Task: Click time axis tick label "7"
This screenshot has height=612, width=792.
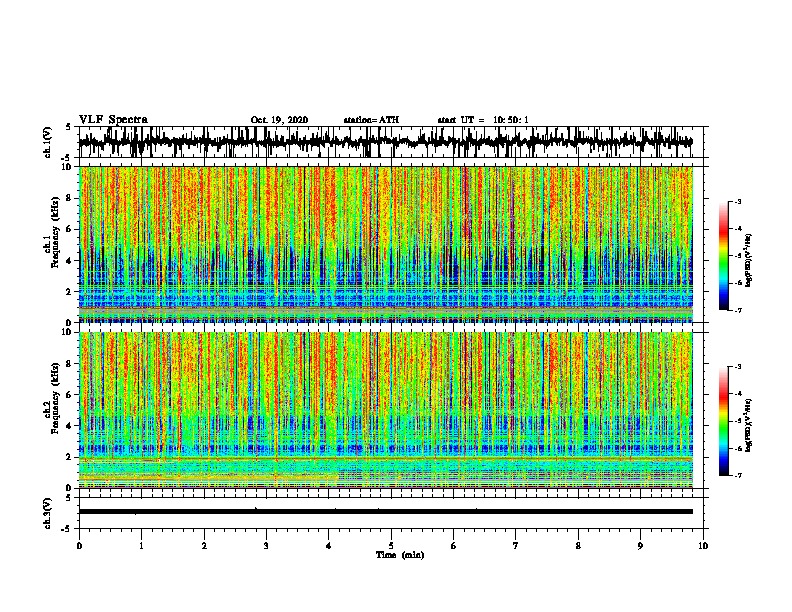Action: coord(516,546)
